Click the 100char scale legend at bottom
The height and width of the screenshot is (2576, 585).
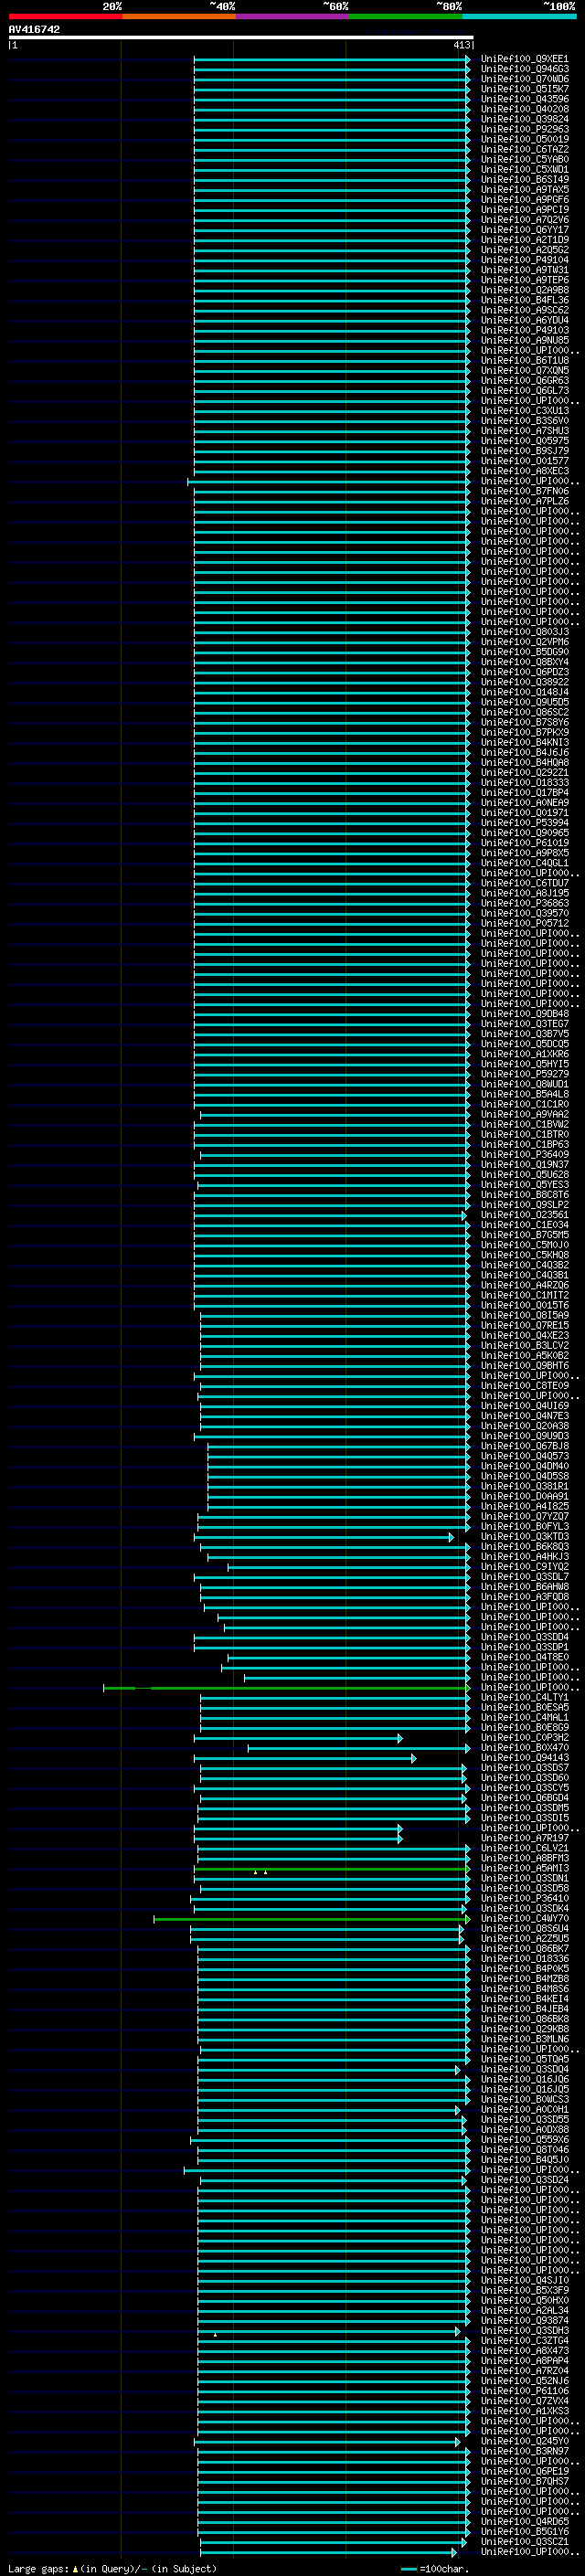[434, 2569]
